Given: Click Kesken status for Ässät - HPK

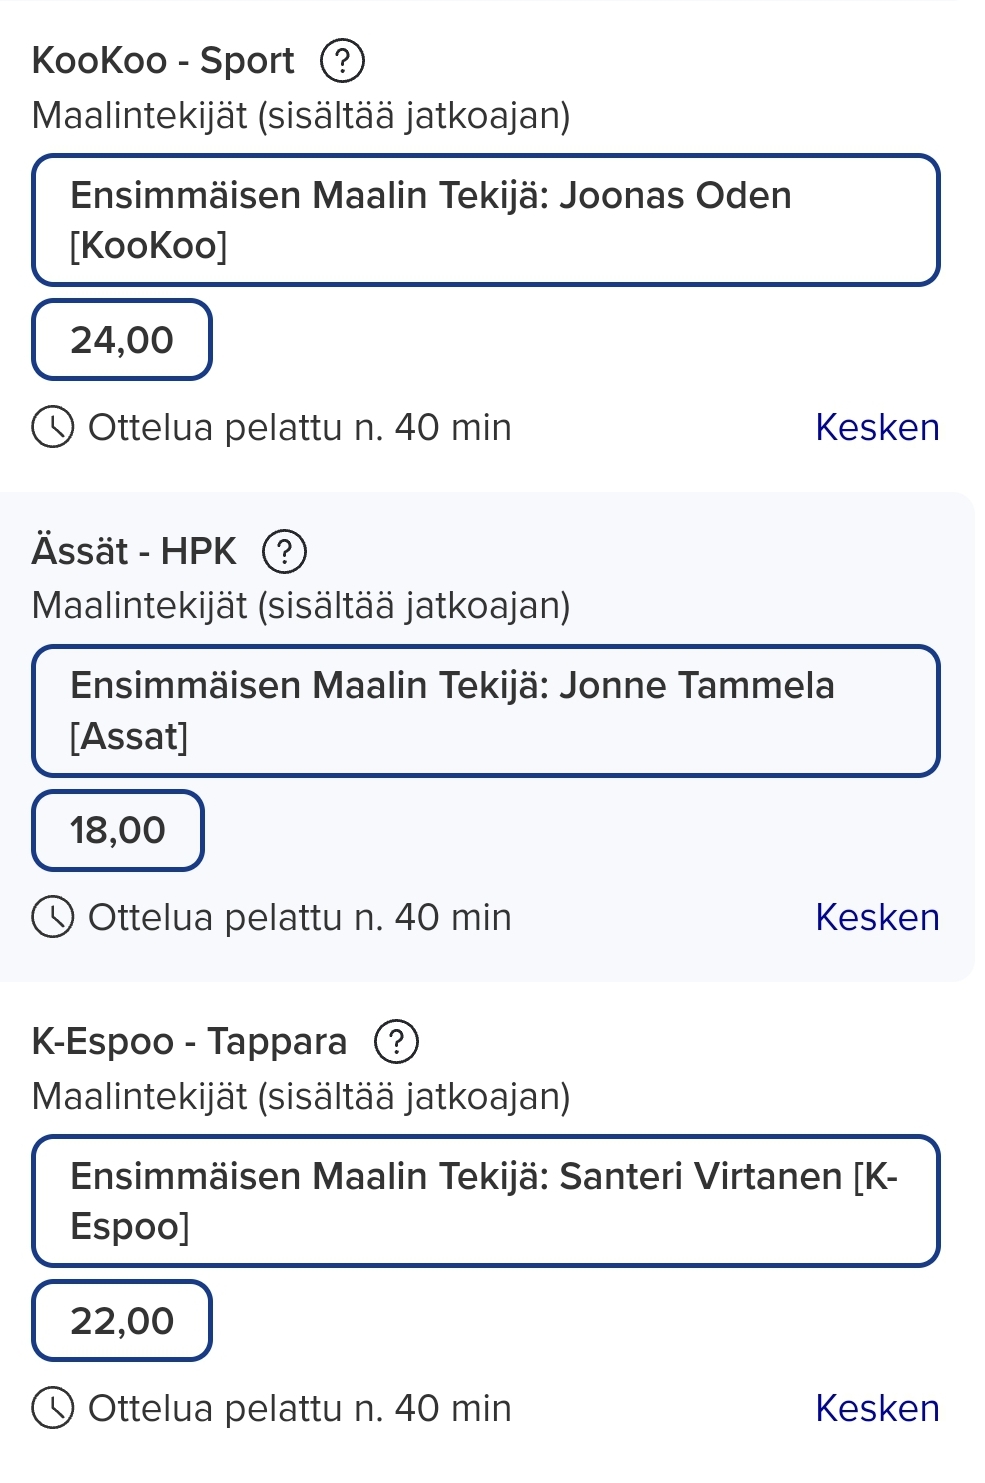Looking at the screenshot, I should [877, 917].
